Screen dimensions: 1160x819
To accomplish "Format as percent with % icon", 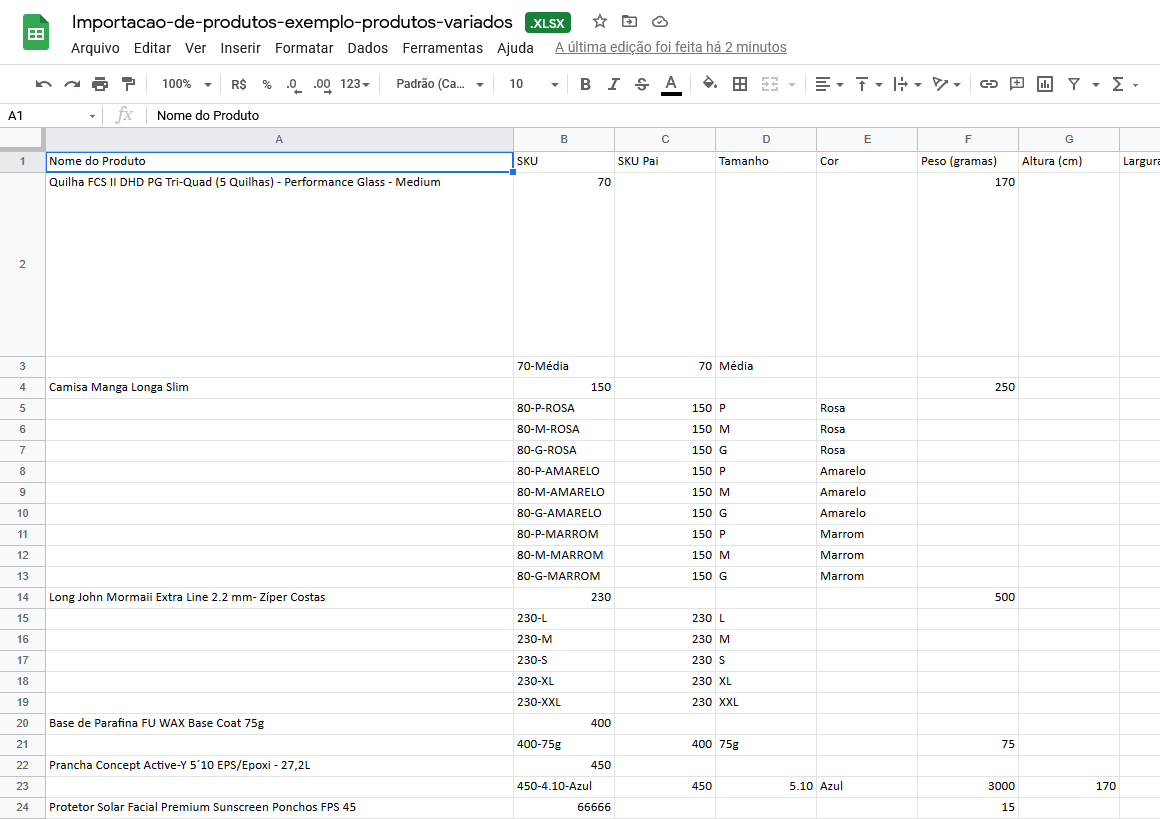I will [x=266, y=84].
